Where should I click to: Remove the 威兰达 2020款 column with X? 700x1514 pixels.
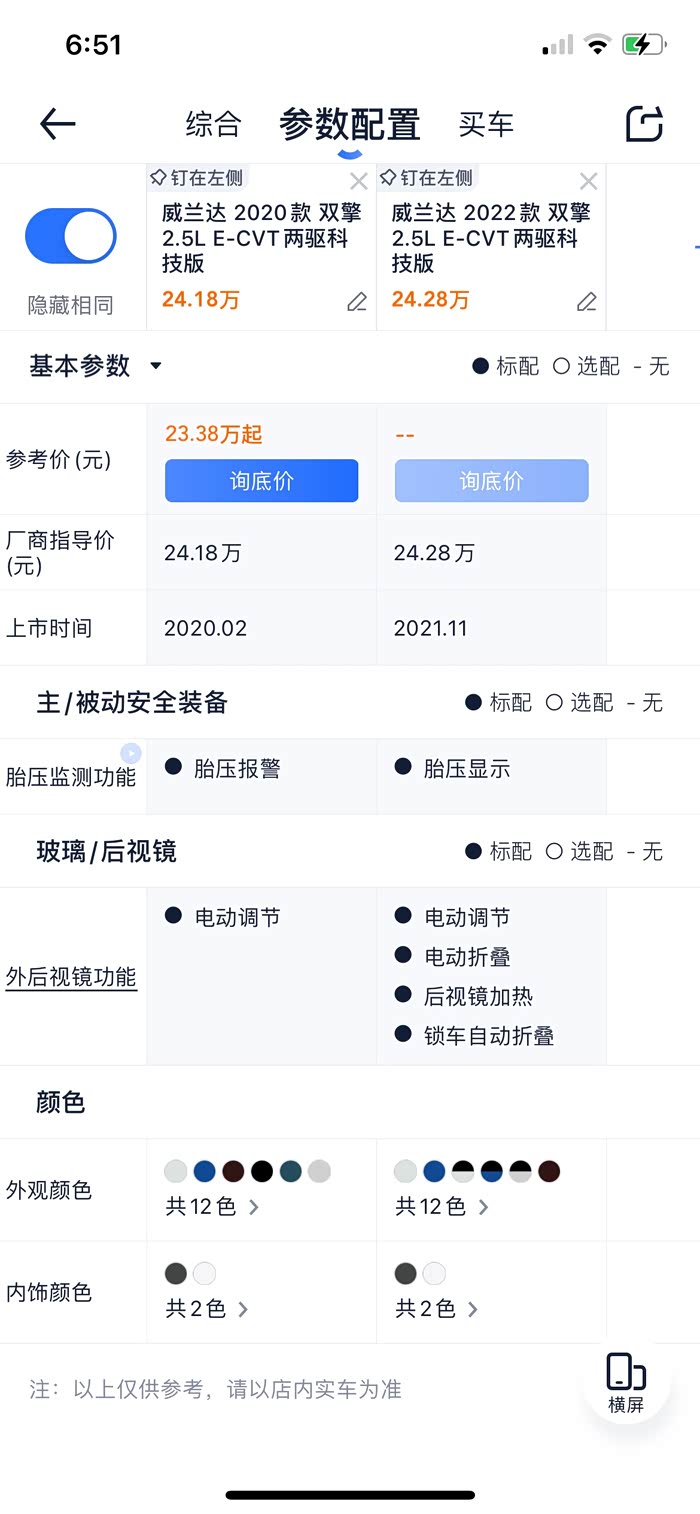coord(359,181)
